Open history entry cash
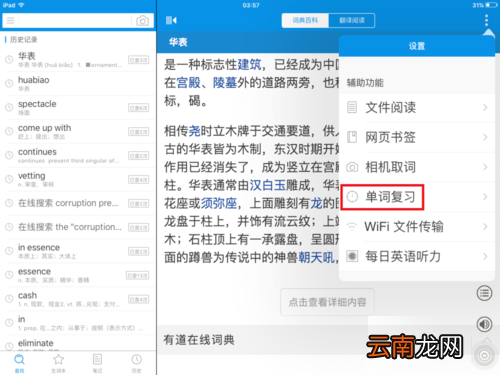500x375 pixels. pos(78,299)
